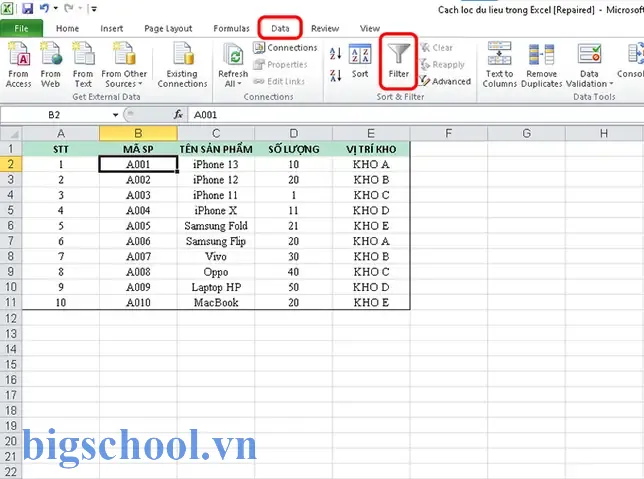The height and width of the screenshot is (479, 644).
Task: Import data From Web
Action: pos(51,65)
